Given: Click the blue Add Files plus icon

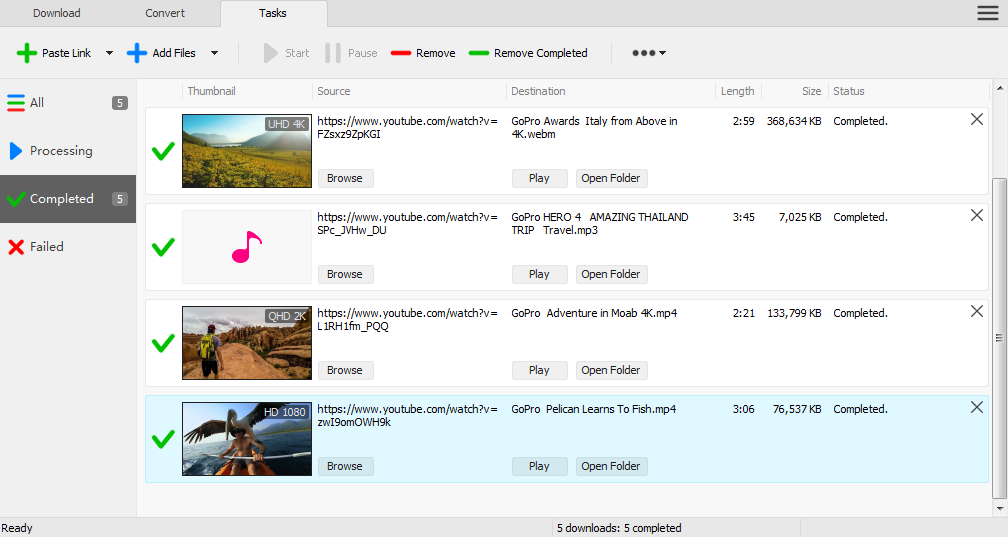Looking at the screenshot, I should click(137, 53).
